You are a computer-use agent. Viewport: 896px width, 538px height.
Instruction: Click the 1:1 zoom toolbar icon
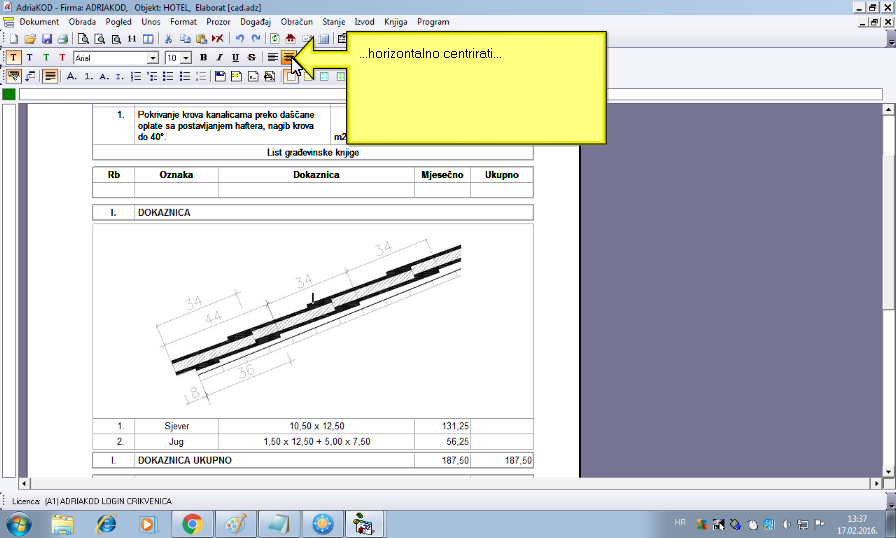(132, 39)
